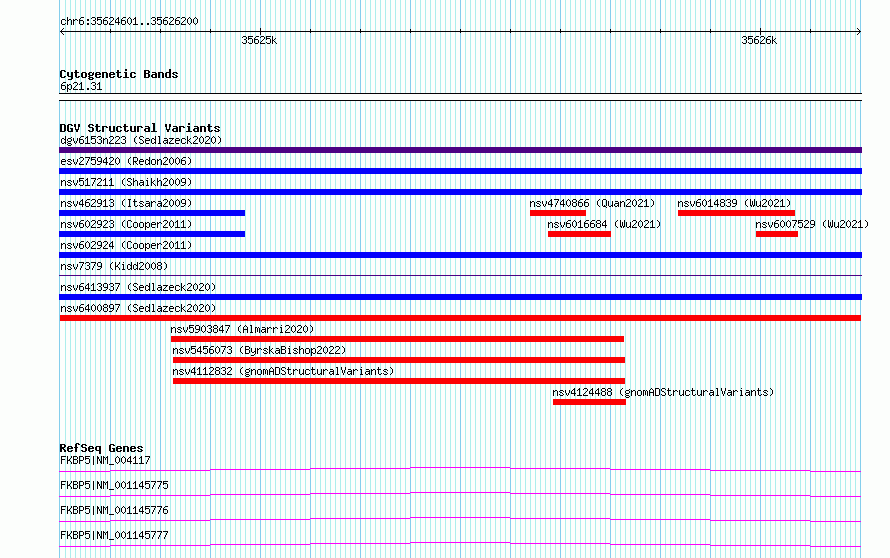890x558 pixels.
Task: Select the red bar under nsv4740866
Action: [x=558, y=213]
